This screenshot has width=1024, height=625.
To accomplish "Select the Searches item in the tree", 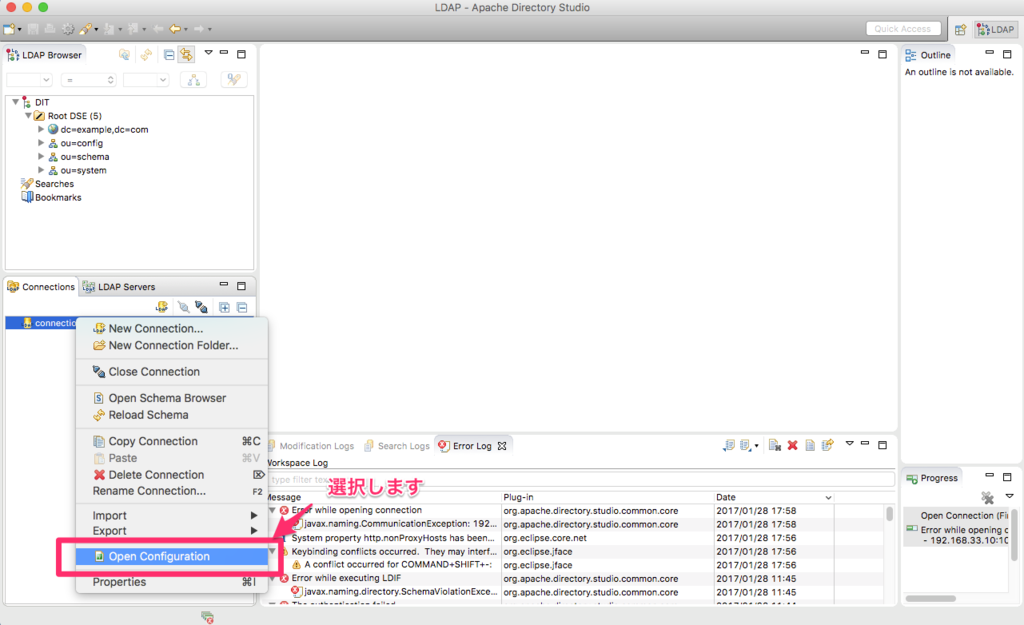I will (54, 184).
